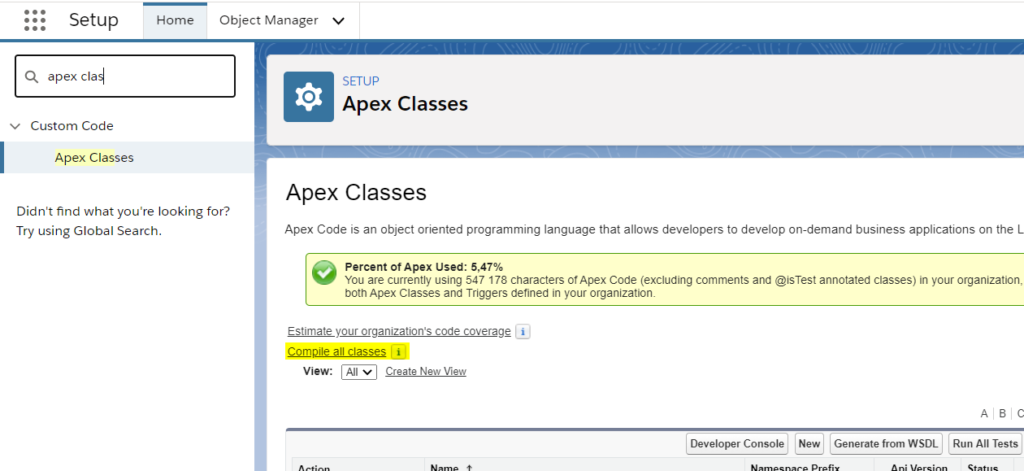Open the View 'All' dropdown
The image size is (1024, 471).
pos(359,372)
